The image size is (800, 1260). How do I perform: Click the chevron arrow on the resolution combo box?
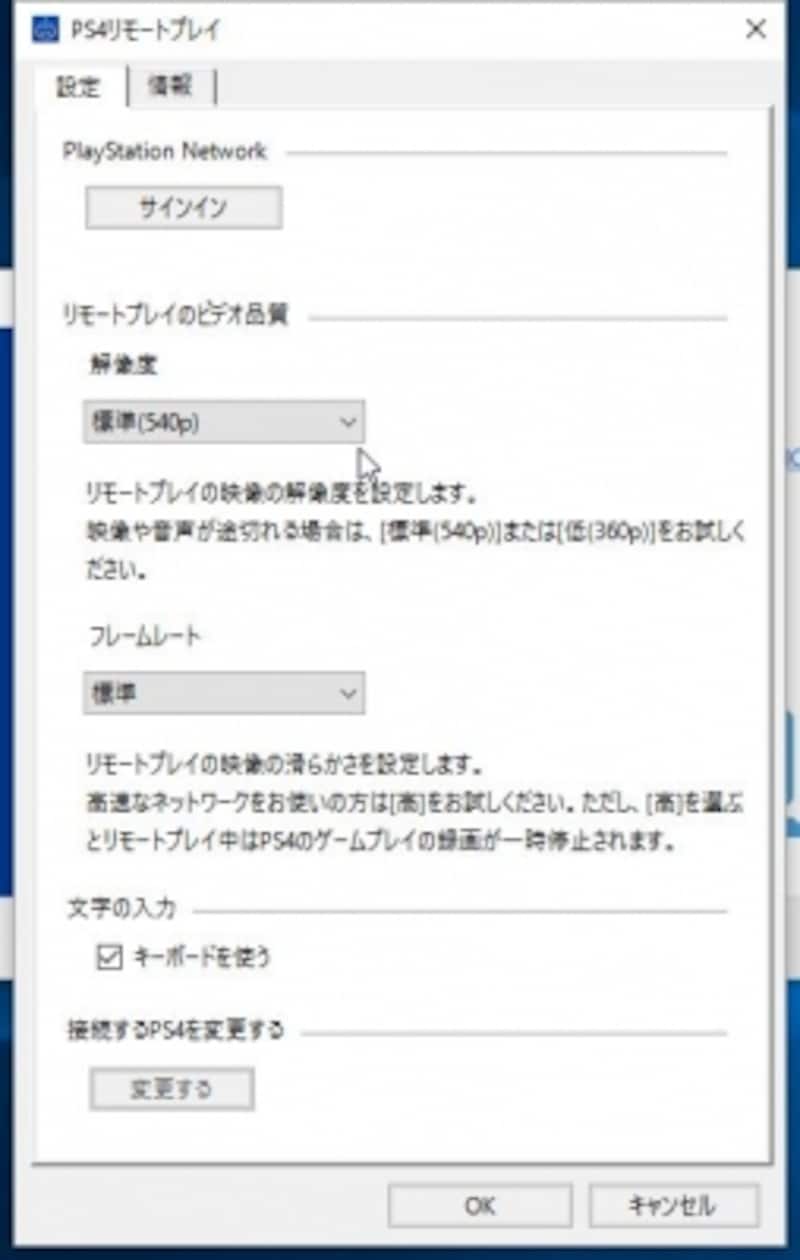pyautogui.click(x=347, y=423)
